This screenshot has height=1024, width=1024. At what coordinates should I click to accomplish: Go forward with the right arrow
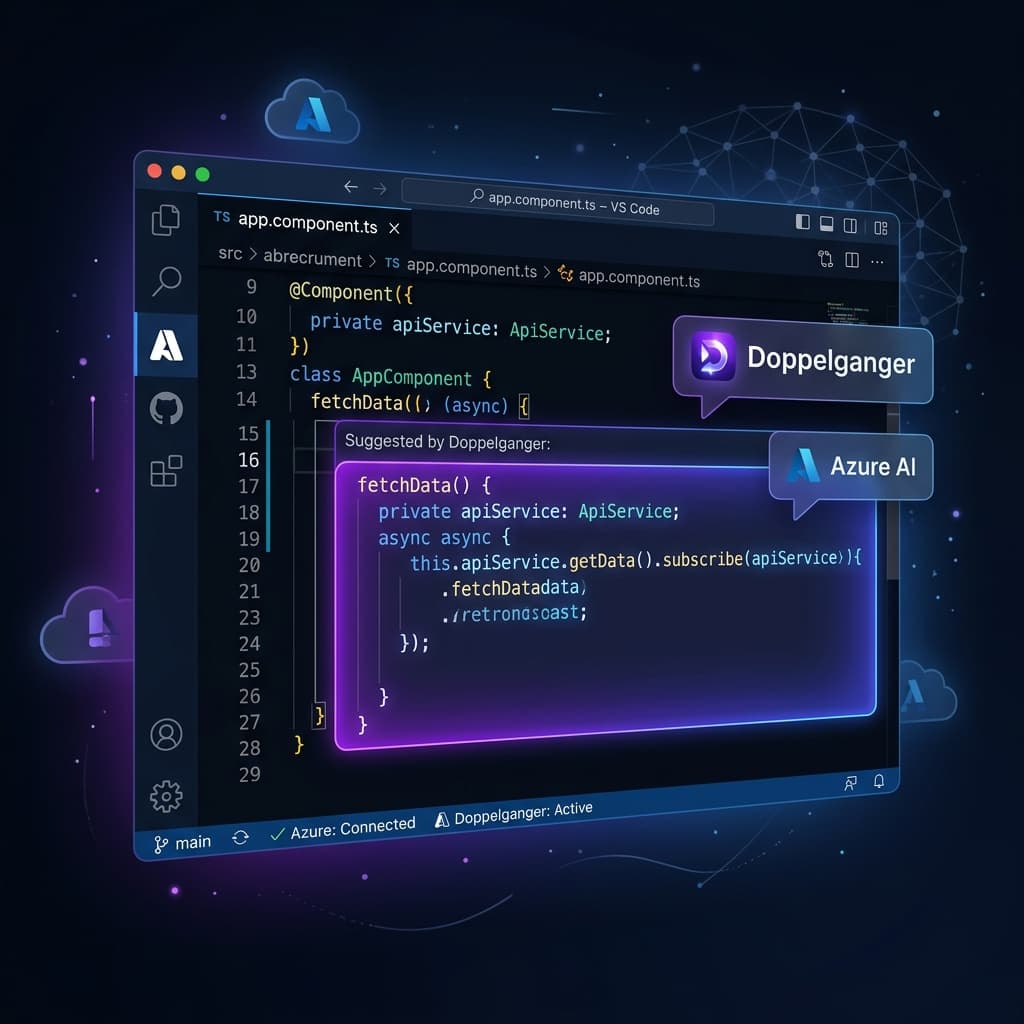pos(380,189)
